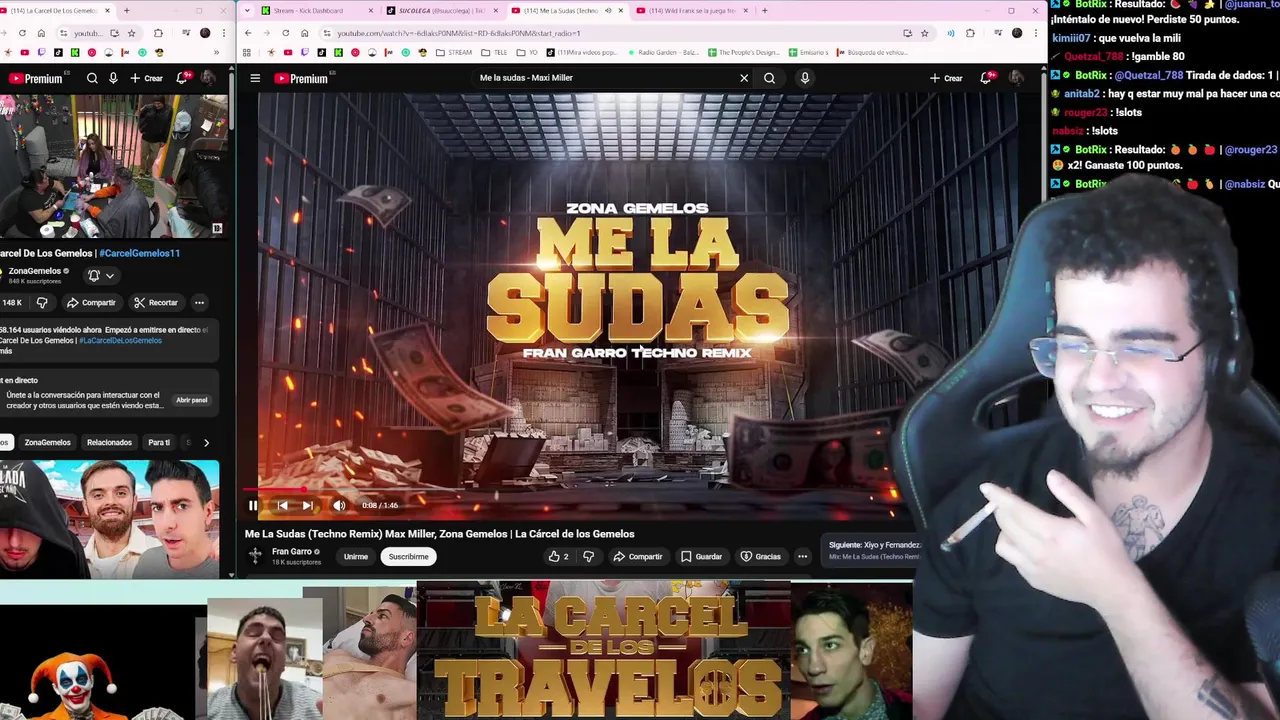Skip to previous video in player
This screenshot has height=720, width=1280.
pyautogui.click(x=282, y=506)
